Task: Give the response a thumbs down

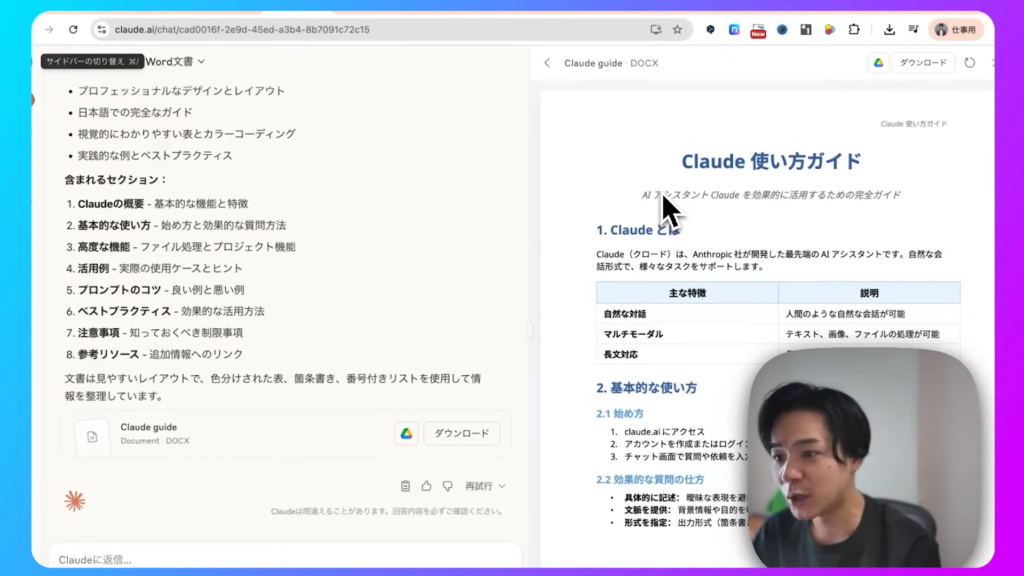Action: pos(447,486)
